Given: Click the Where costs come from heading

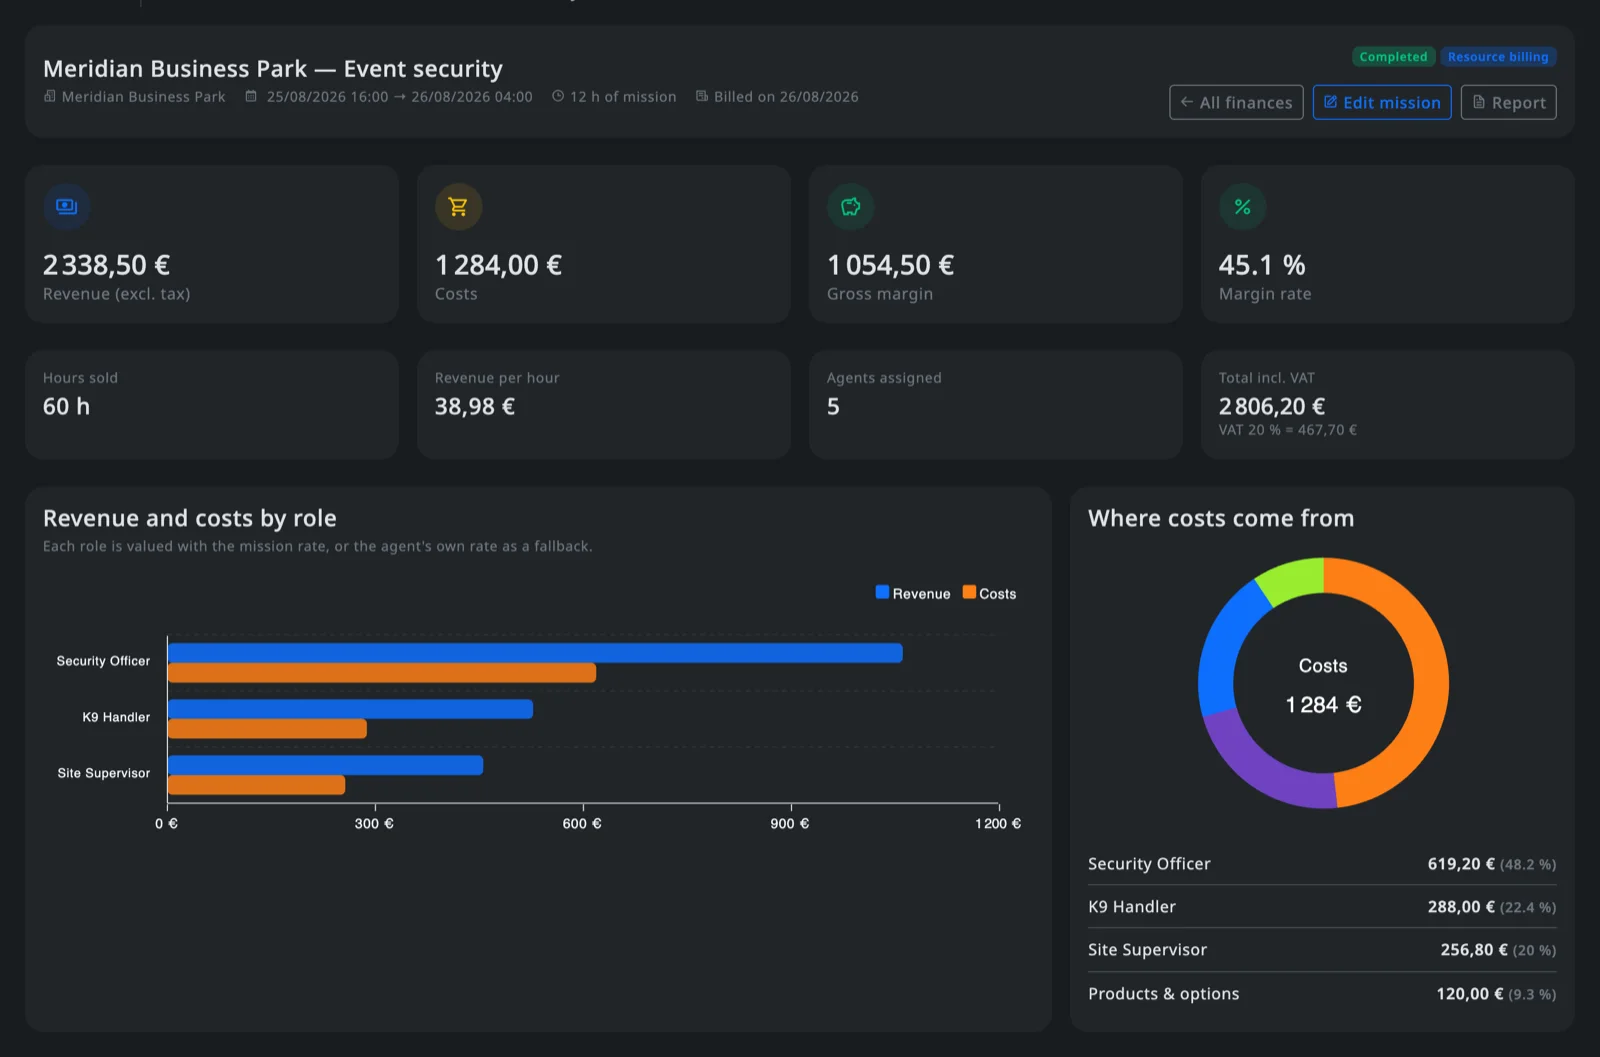Looking at the screenshot, I should coord(1221,518).
